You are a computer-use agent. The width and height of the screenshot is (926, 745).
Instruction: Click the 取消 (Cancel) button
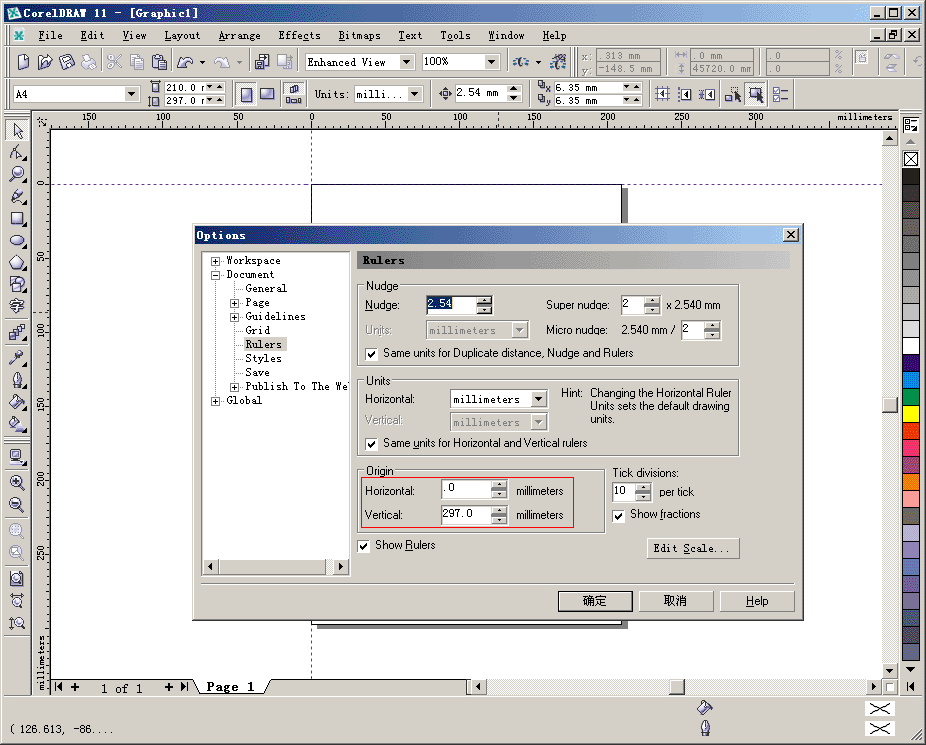(x=676, y=601)
